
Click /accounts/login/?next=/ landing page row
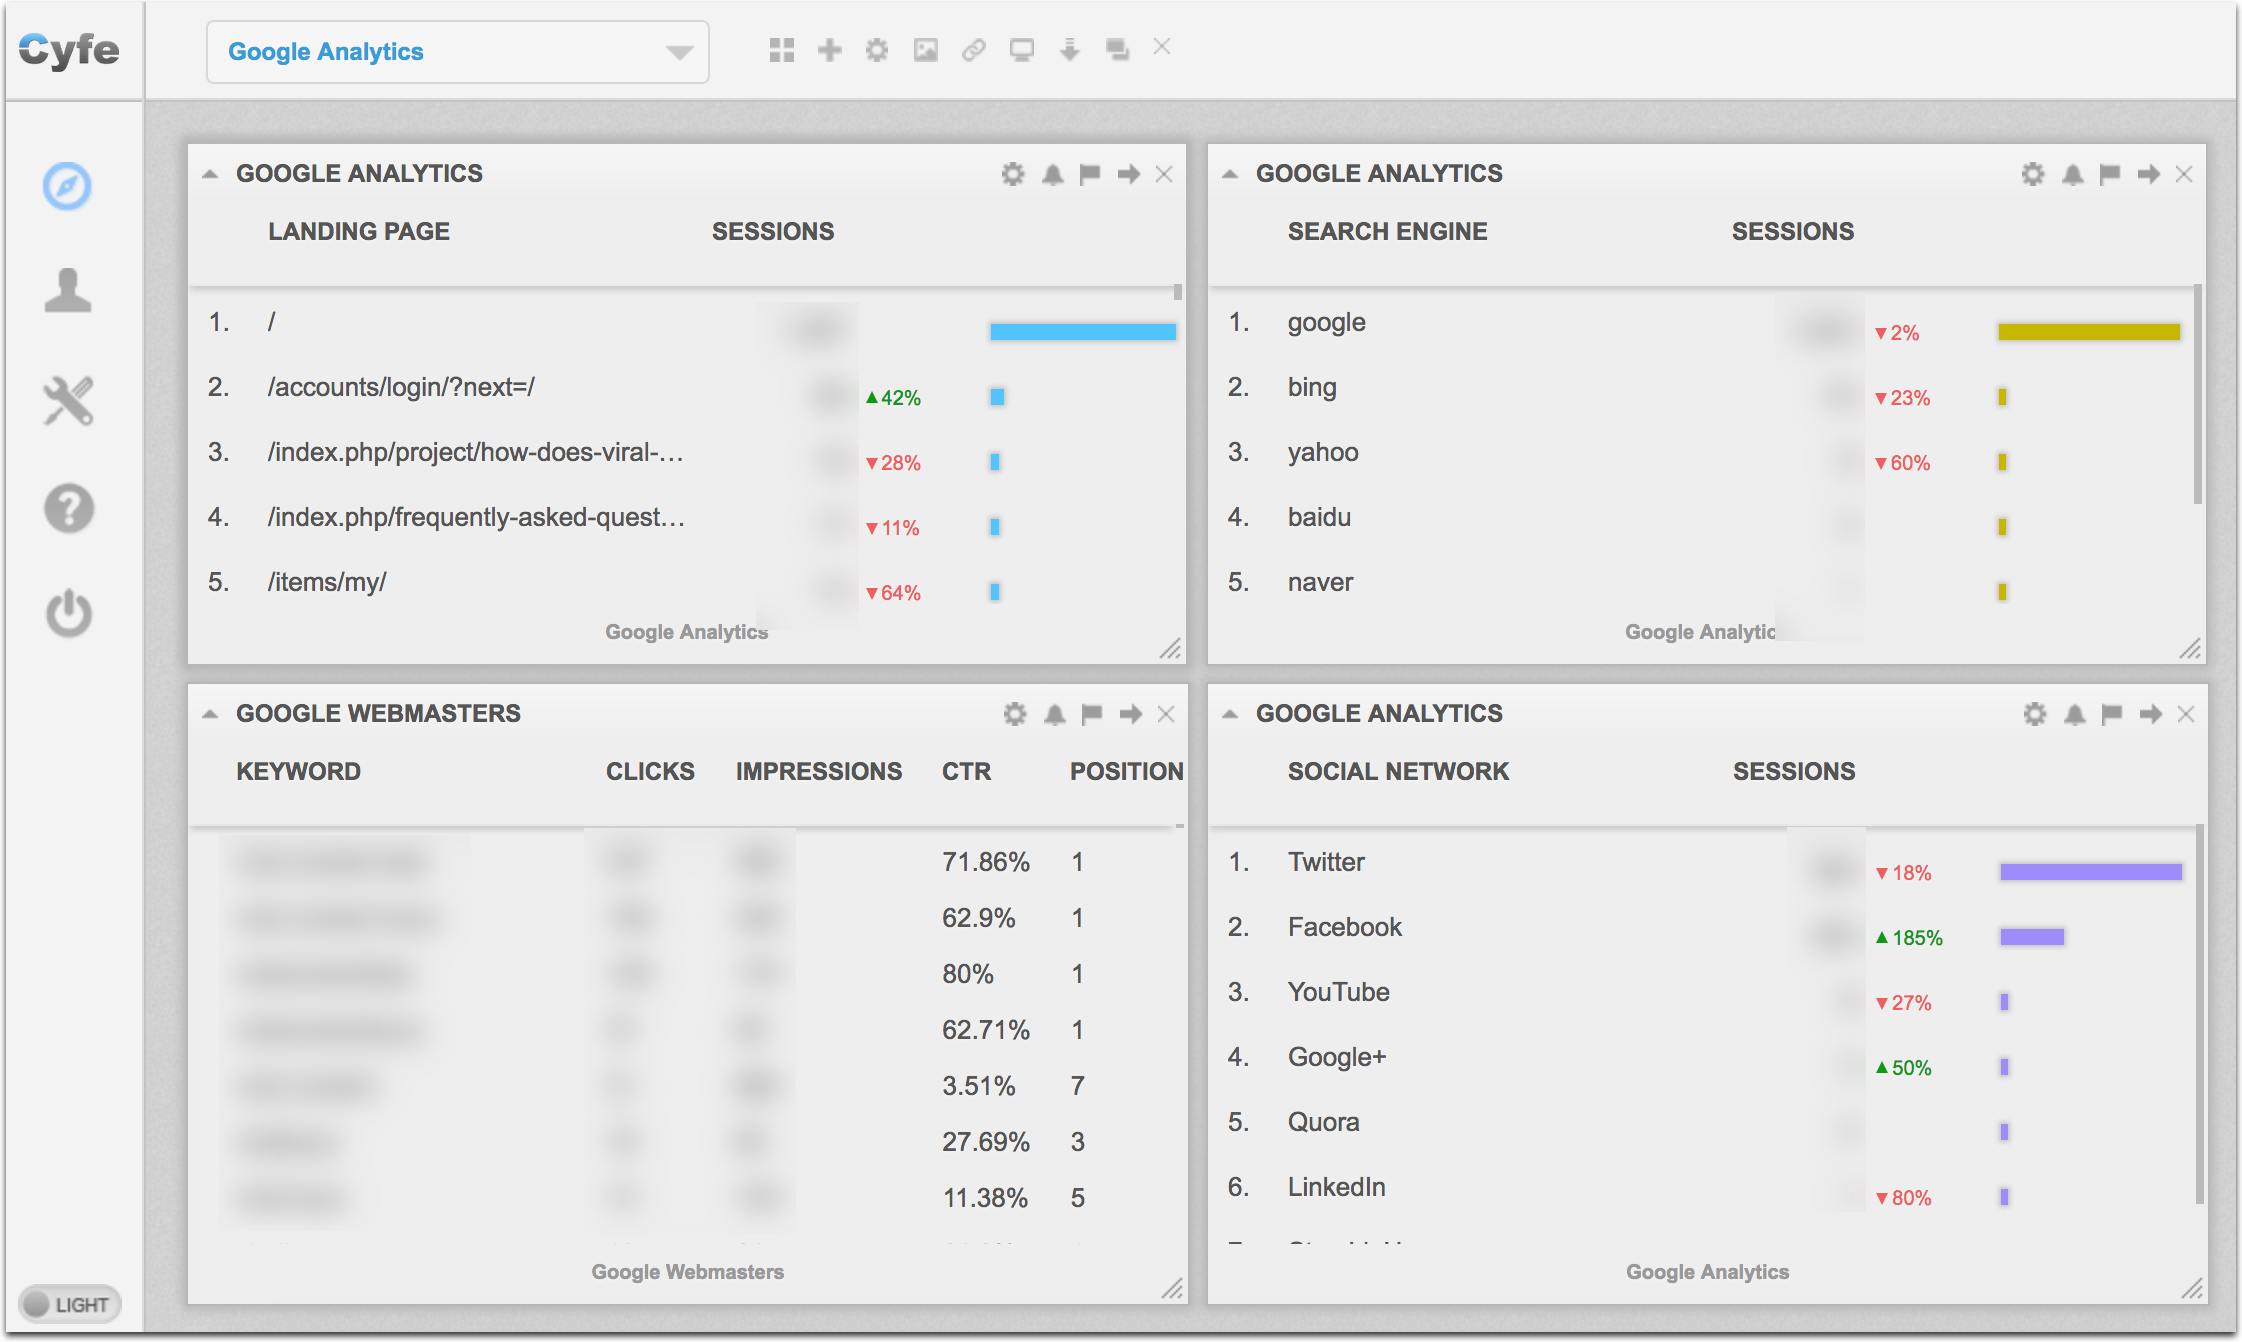pos(401,387)
